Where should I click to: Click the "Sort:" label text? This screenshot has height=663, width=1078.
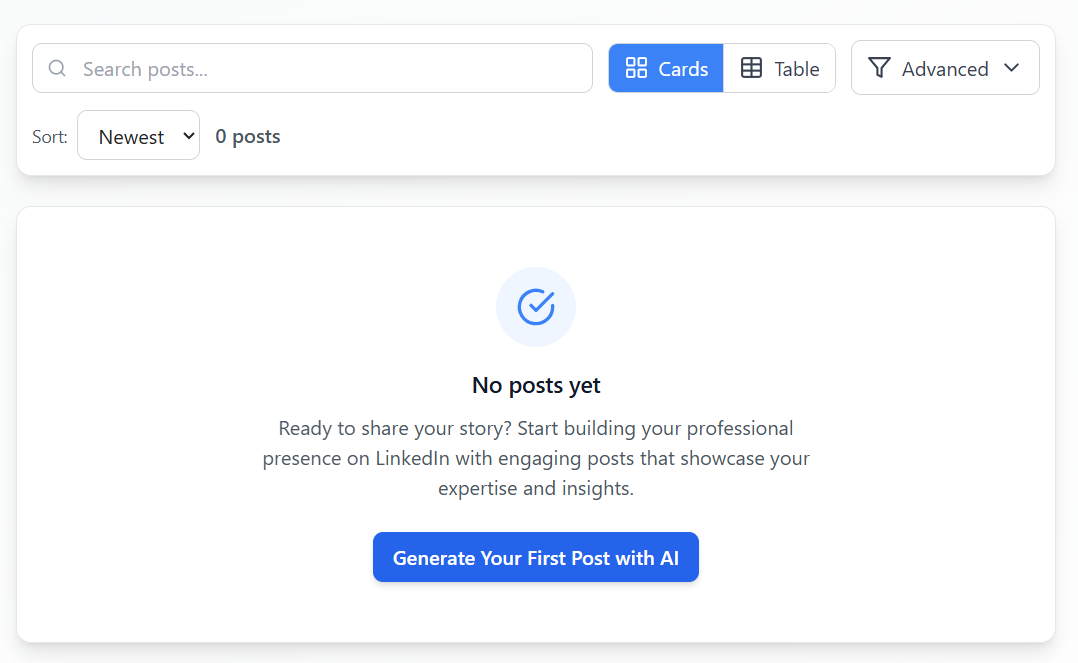point(50,137)
